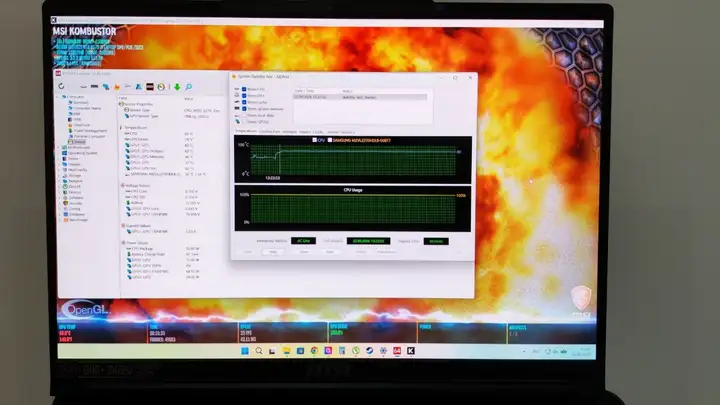Open Google Chrome from taskbar
This screenshot has height=405, width=720.
[x=314, y=351]
